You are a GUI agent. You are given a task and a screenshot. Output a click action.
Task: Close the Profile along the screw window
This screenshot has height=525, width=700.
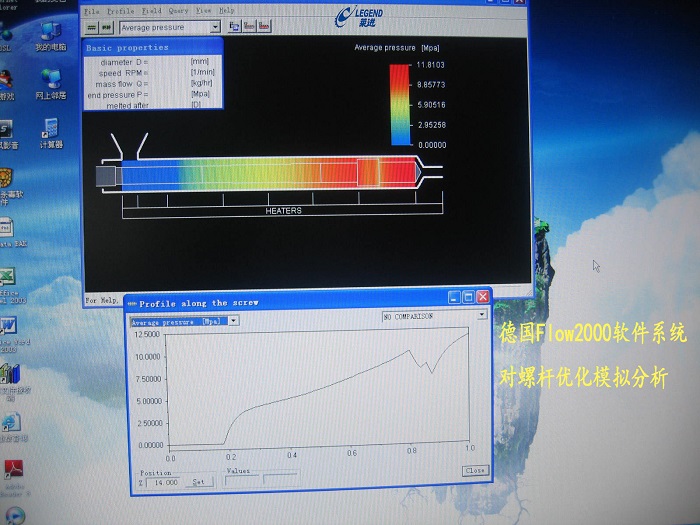pos(483,296)
